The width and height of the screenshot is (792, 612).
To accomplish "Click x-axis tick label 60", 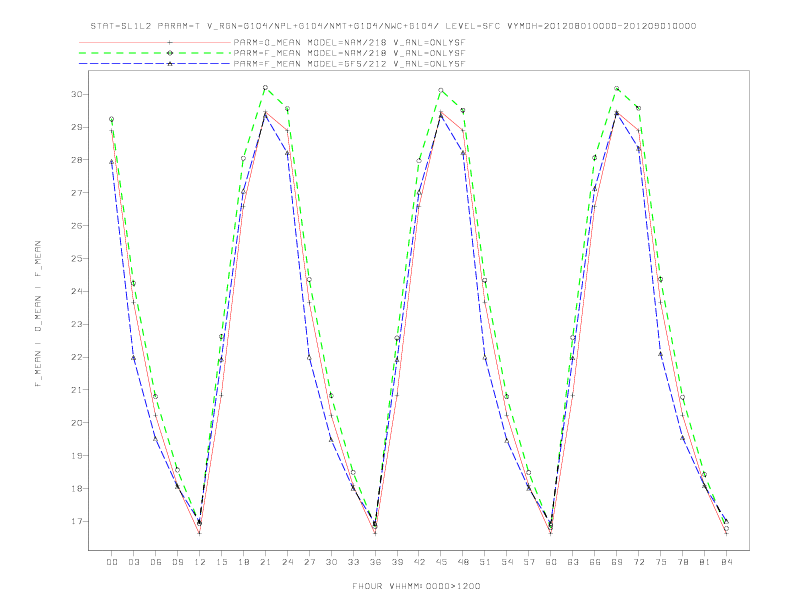I will pyautogui.click(x=551, y=562).
